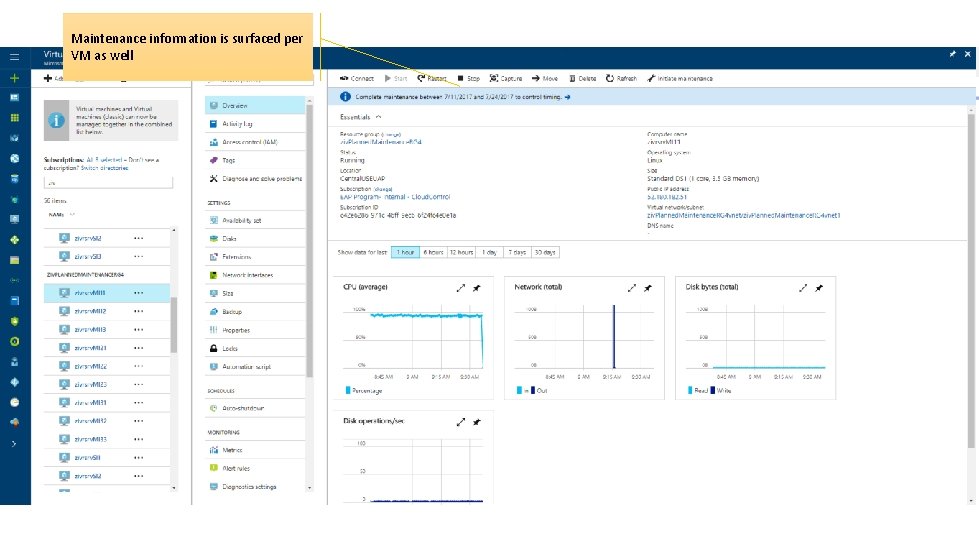This screenshot has width=979, height=551.
Task: Click Initiate maintenance button
Action: (x=680, y=79)
